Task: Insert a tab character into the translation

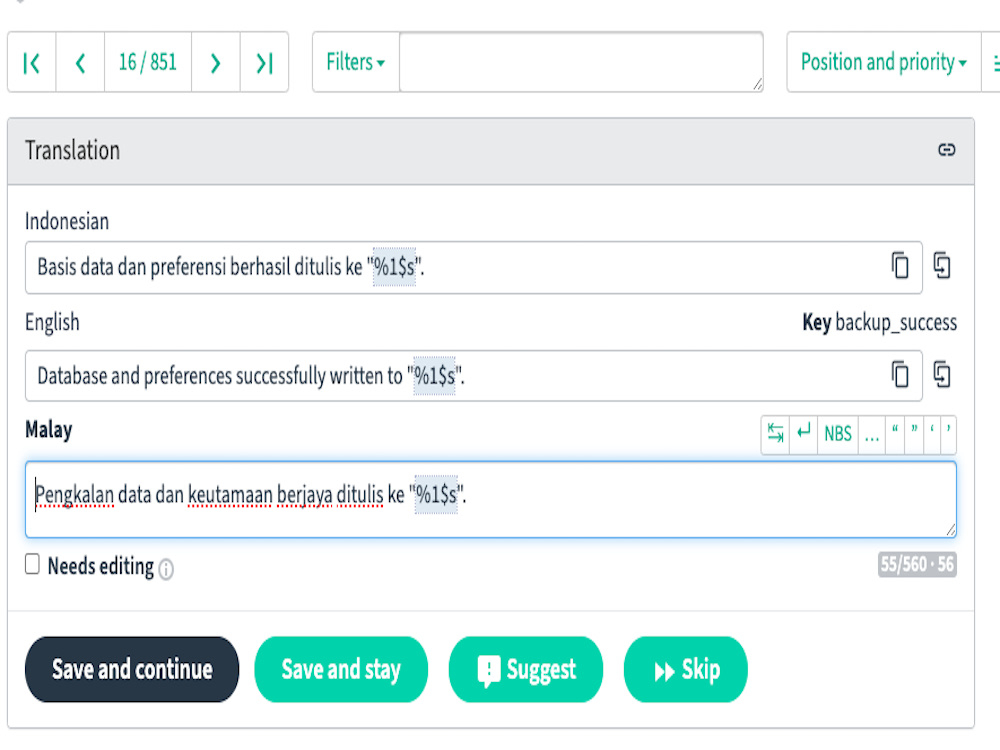Action: click(775, 434)
